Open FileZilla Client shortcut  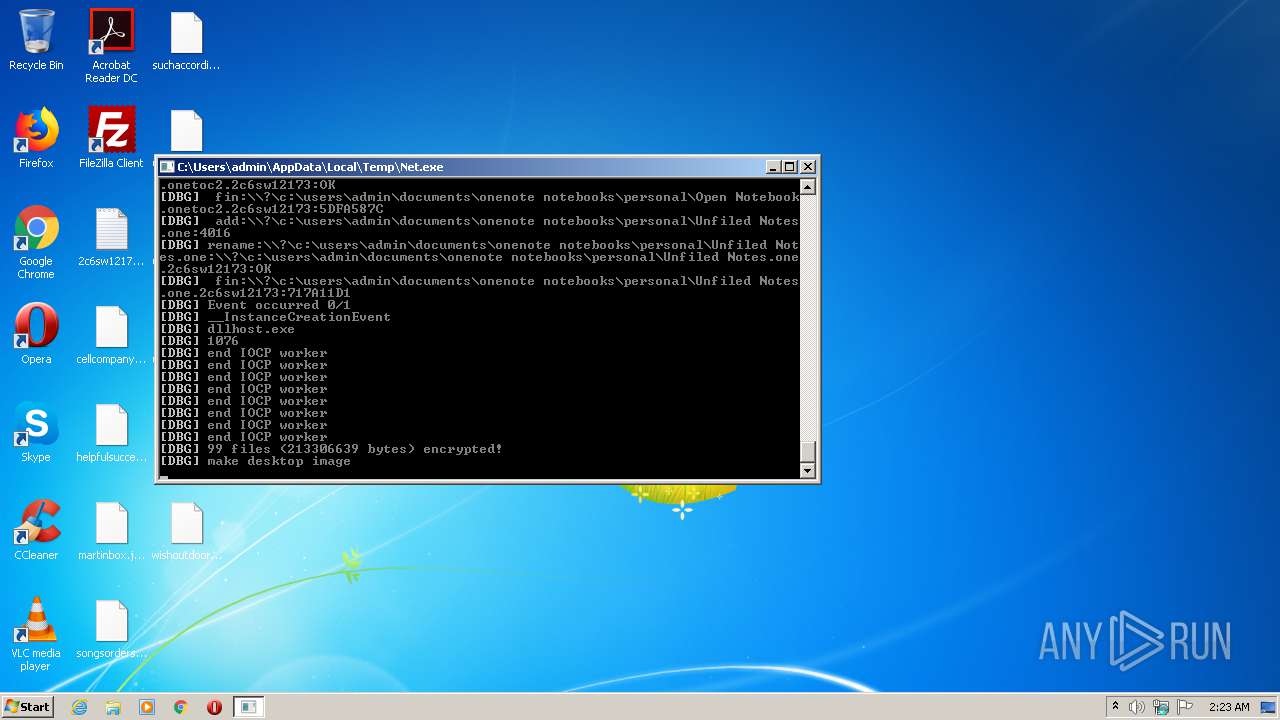click(111, 139)
